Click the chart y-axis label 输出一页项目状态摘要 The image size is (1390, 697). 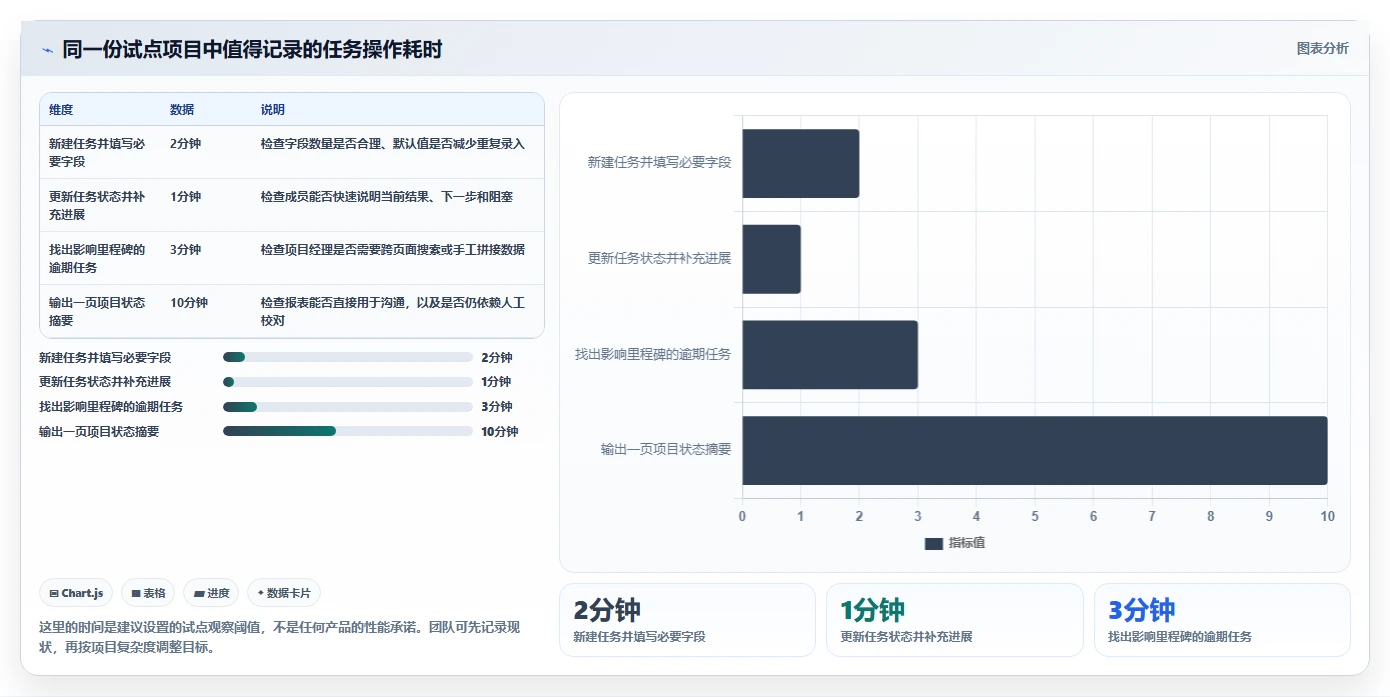pyautogui.click(x=666, y=450)
